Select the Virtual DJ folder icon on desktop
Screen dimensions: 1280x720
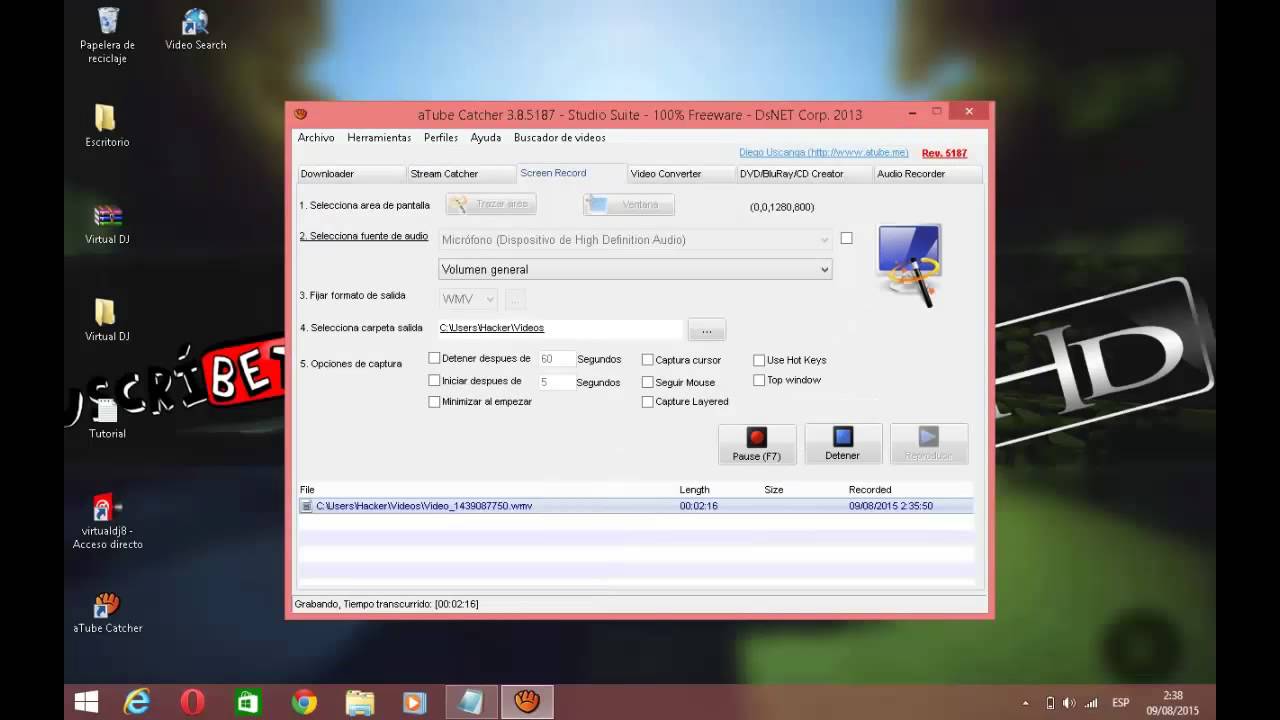[107, 320]
